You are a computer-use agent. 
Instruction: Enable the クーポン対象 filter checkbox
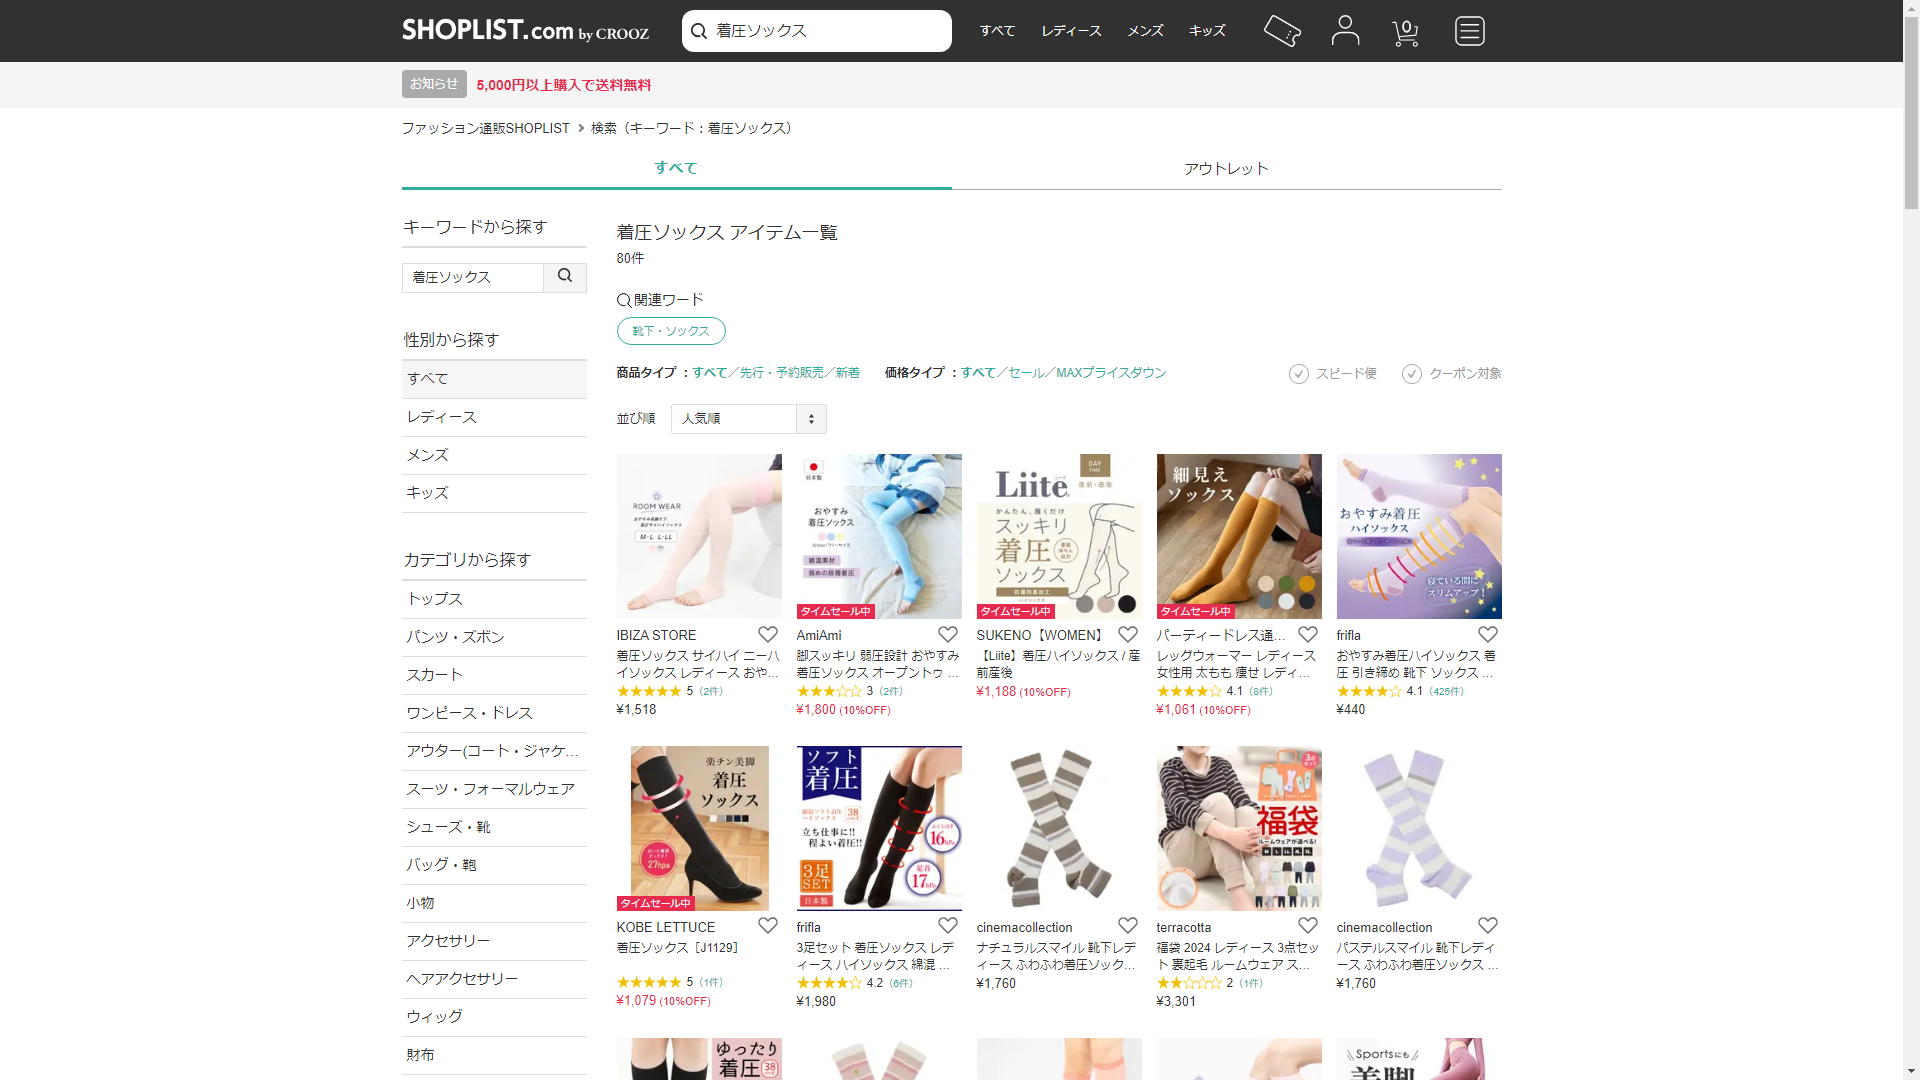pyautogui.click(x=1412, y=374)
